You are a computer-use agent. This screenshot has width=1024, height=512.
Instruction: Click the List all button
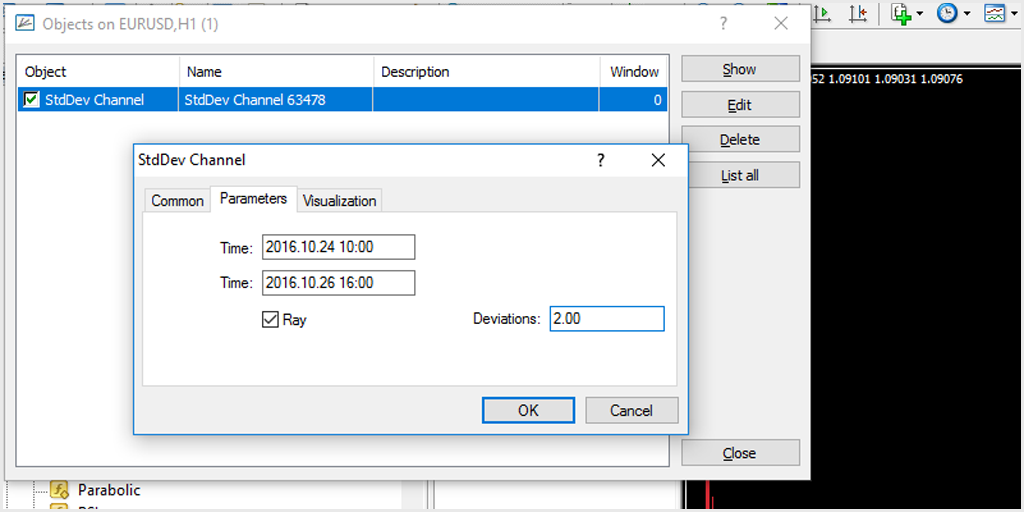pyautogui.click(x=740, y=175)
